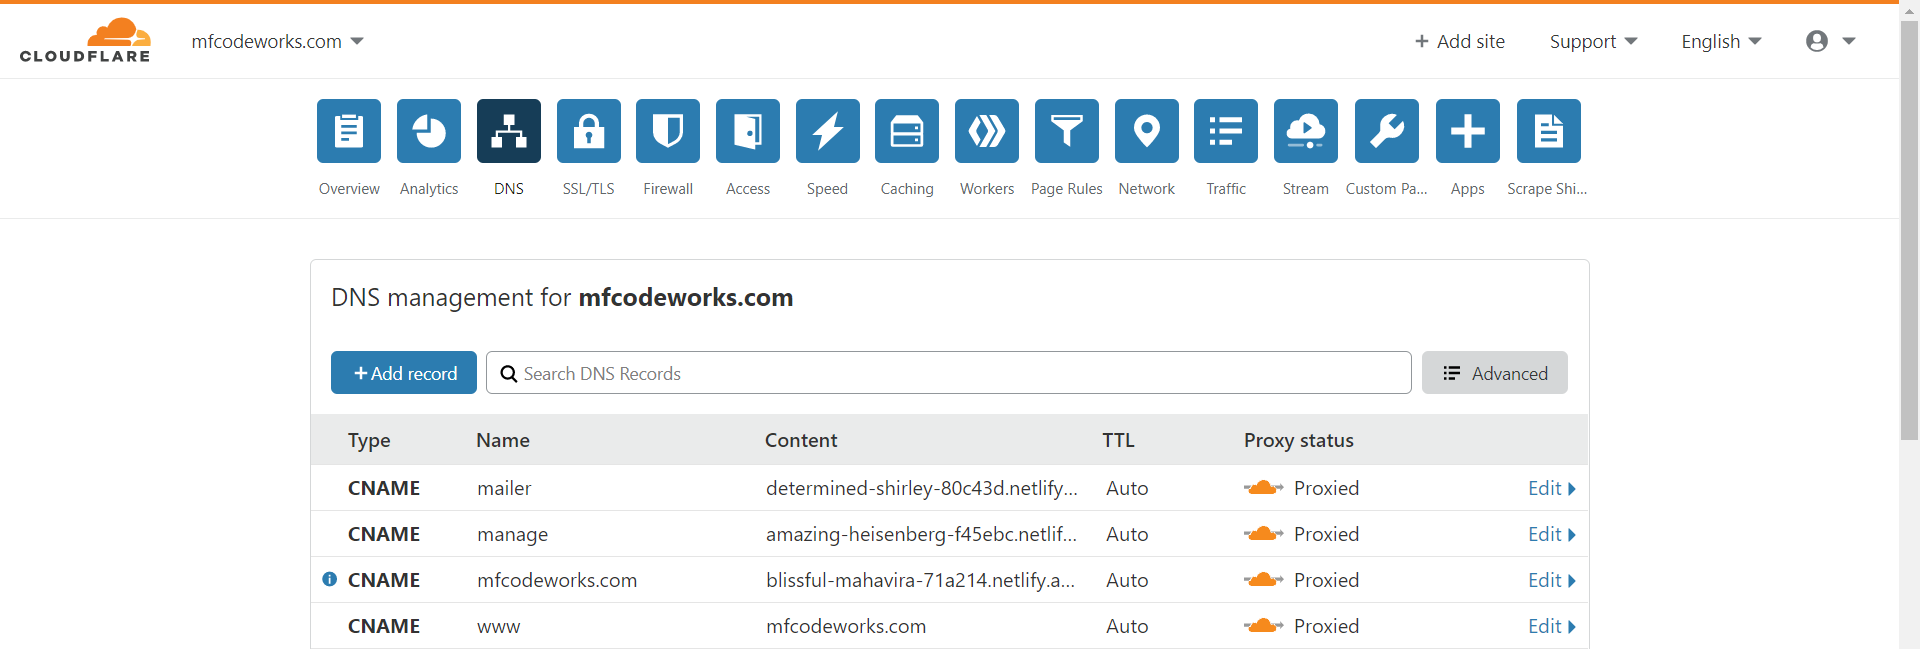The width and height of the screenshot is (1920, 649).
Task: Expand the mfcodeworks.com site dropdown
Action: coord(277,41)
